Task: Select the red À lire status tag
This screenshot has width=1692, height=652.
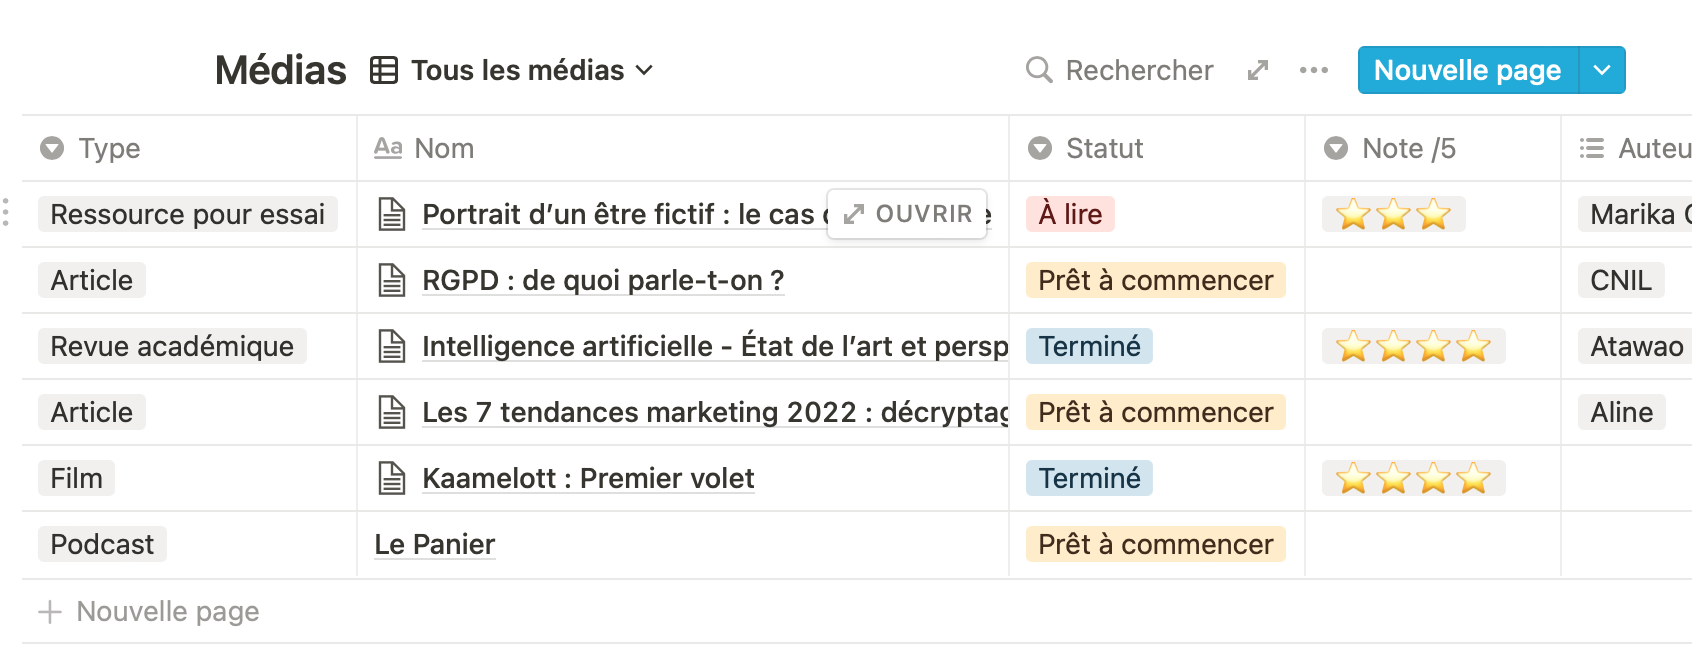Action: (x=1070, y=214)
